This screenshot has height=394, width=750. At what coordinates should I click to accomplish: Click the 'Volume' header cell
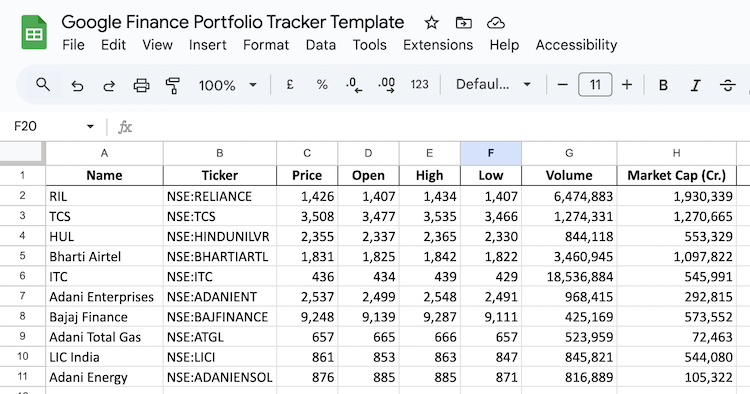coord(569,175)
